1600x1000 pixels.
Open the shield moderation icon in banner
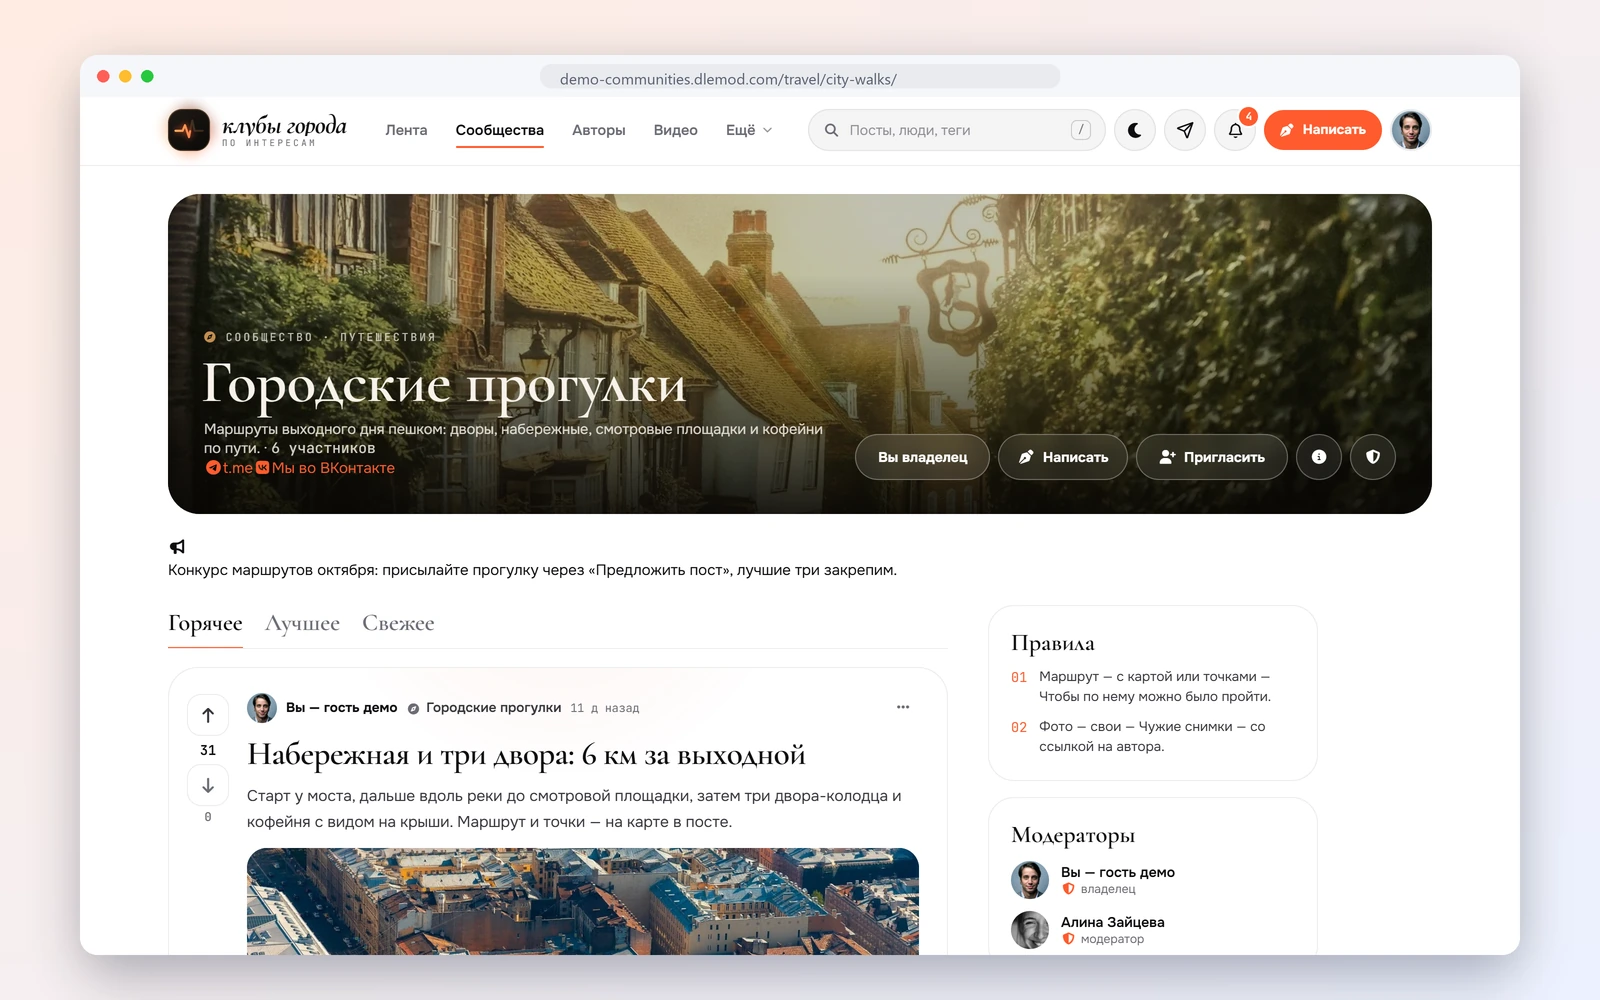coord(1373,457)
